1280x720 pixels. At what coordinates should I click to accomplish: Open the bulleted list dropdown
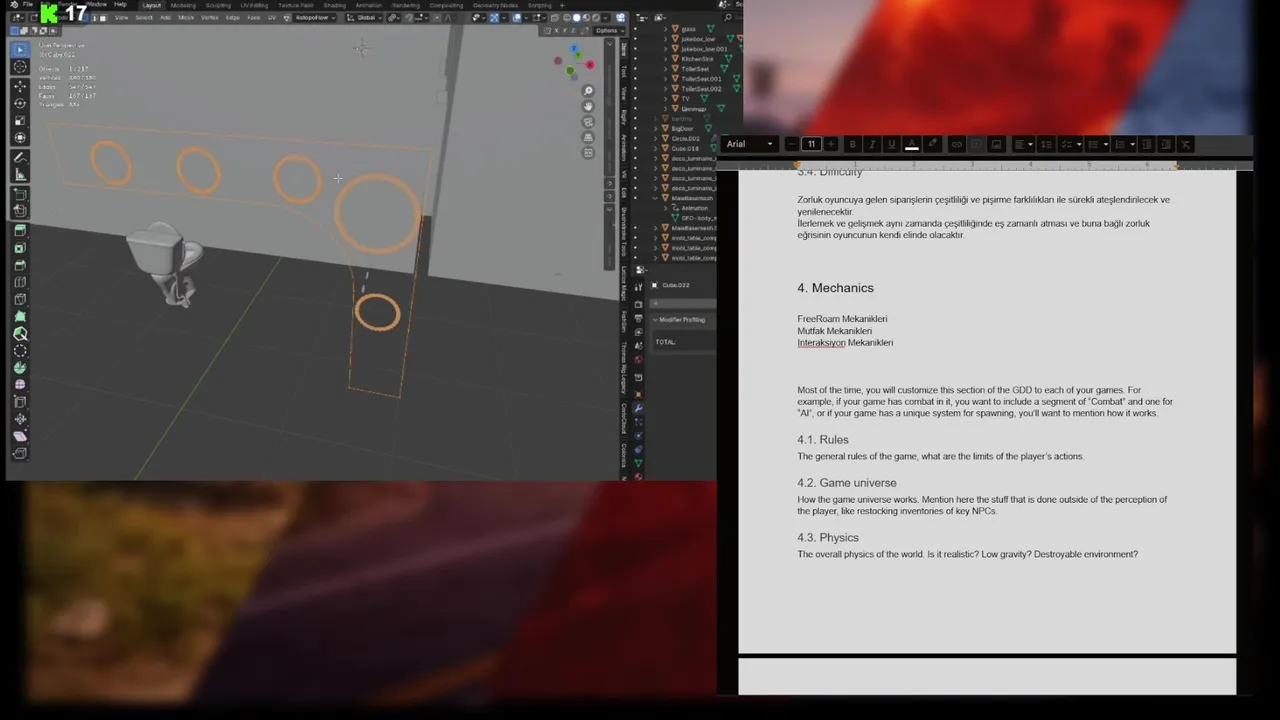1098,144
